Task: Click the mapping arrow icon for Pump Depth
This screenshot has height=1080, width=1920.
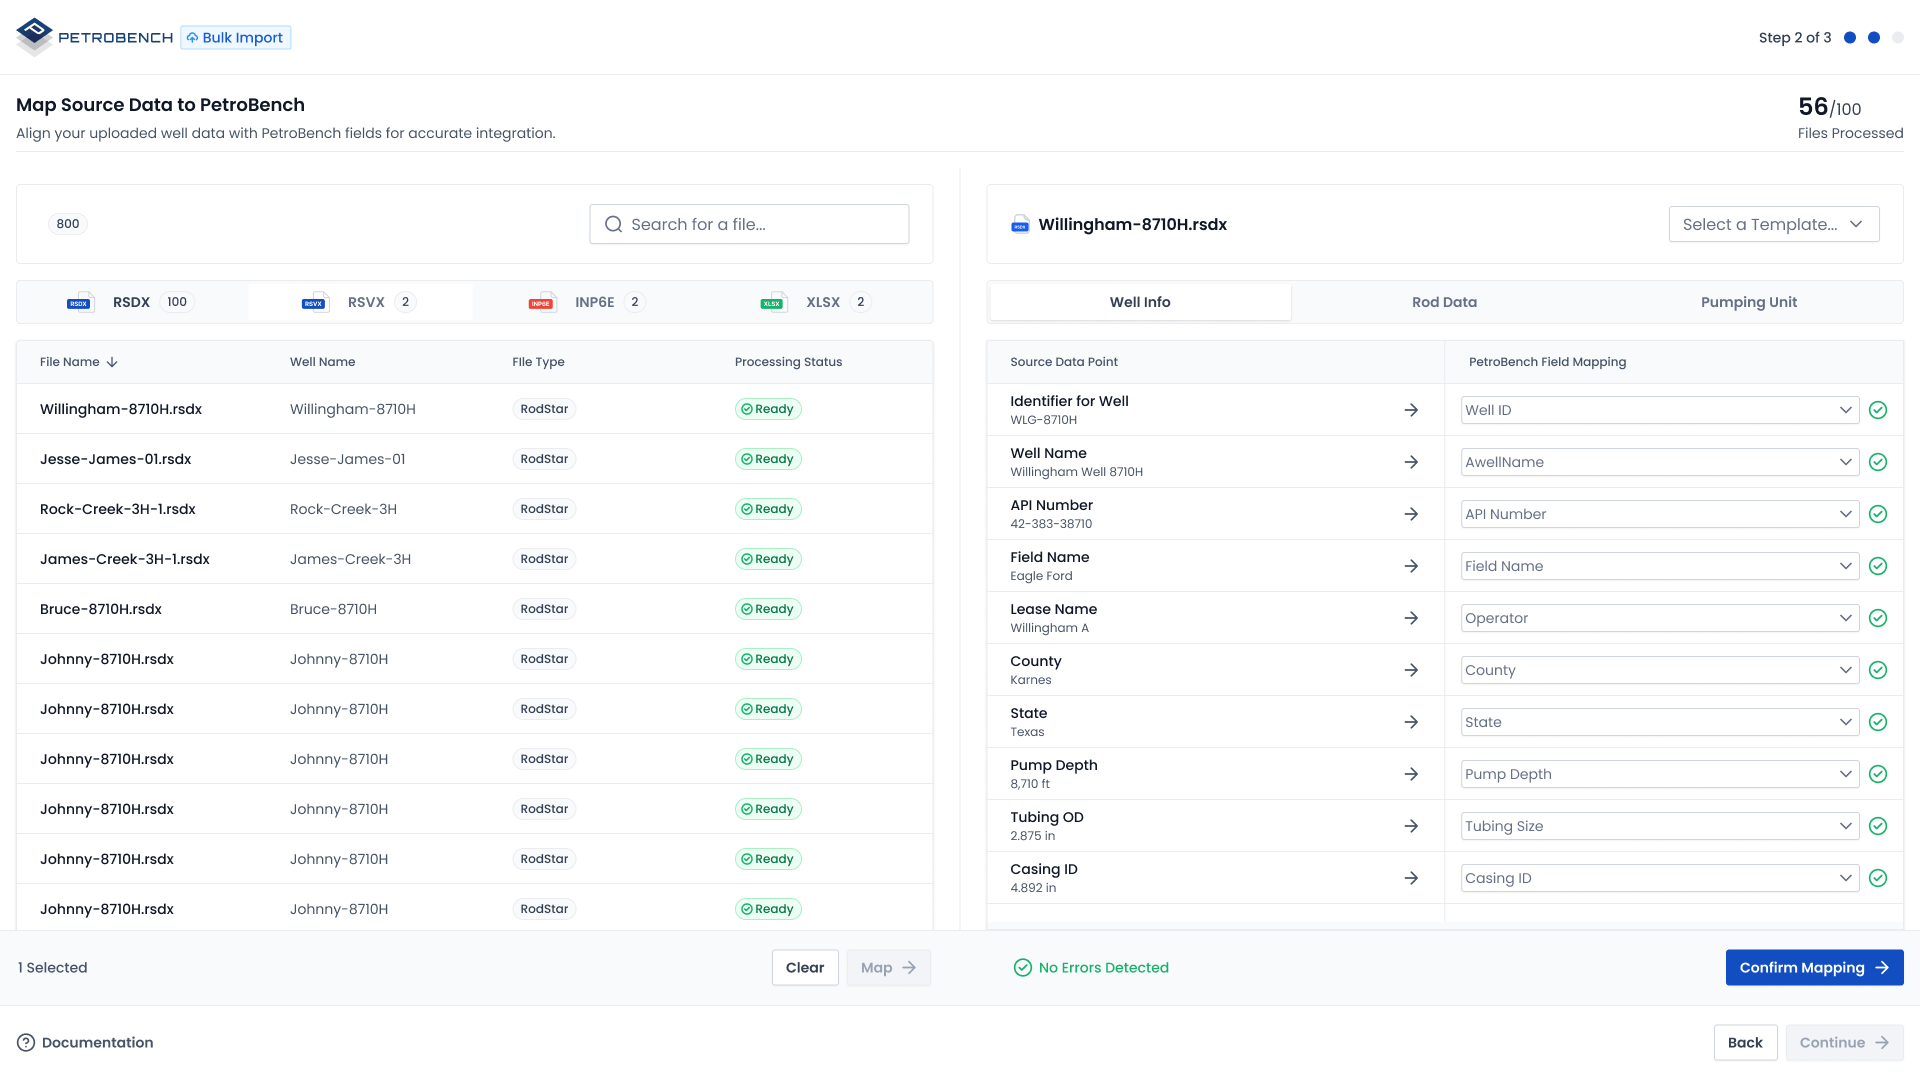Action: [1411, 773]
